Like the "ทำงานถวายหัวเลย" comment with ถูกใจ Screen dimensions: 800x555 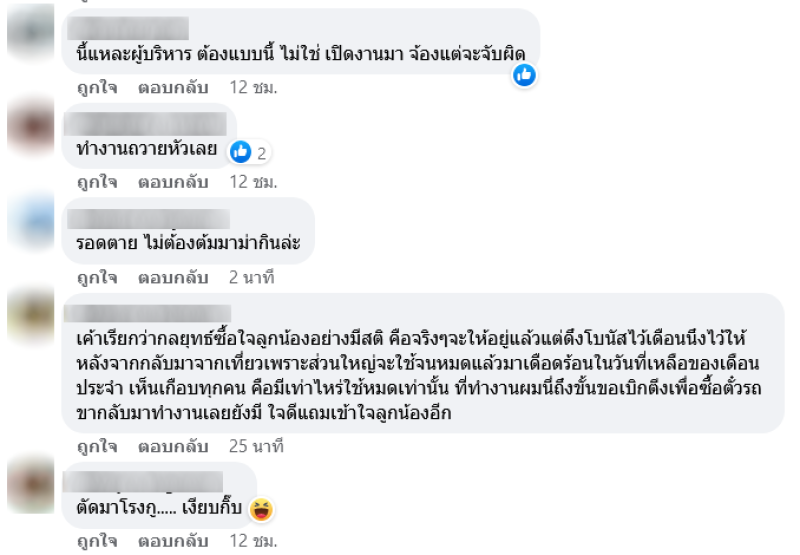pos(97,182)
